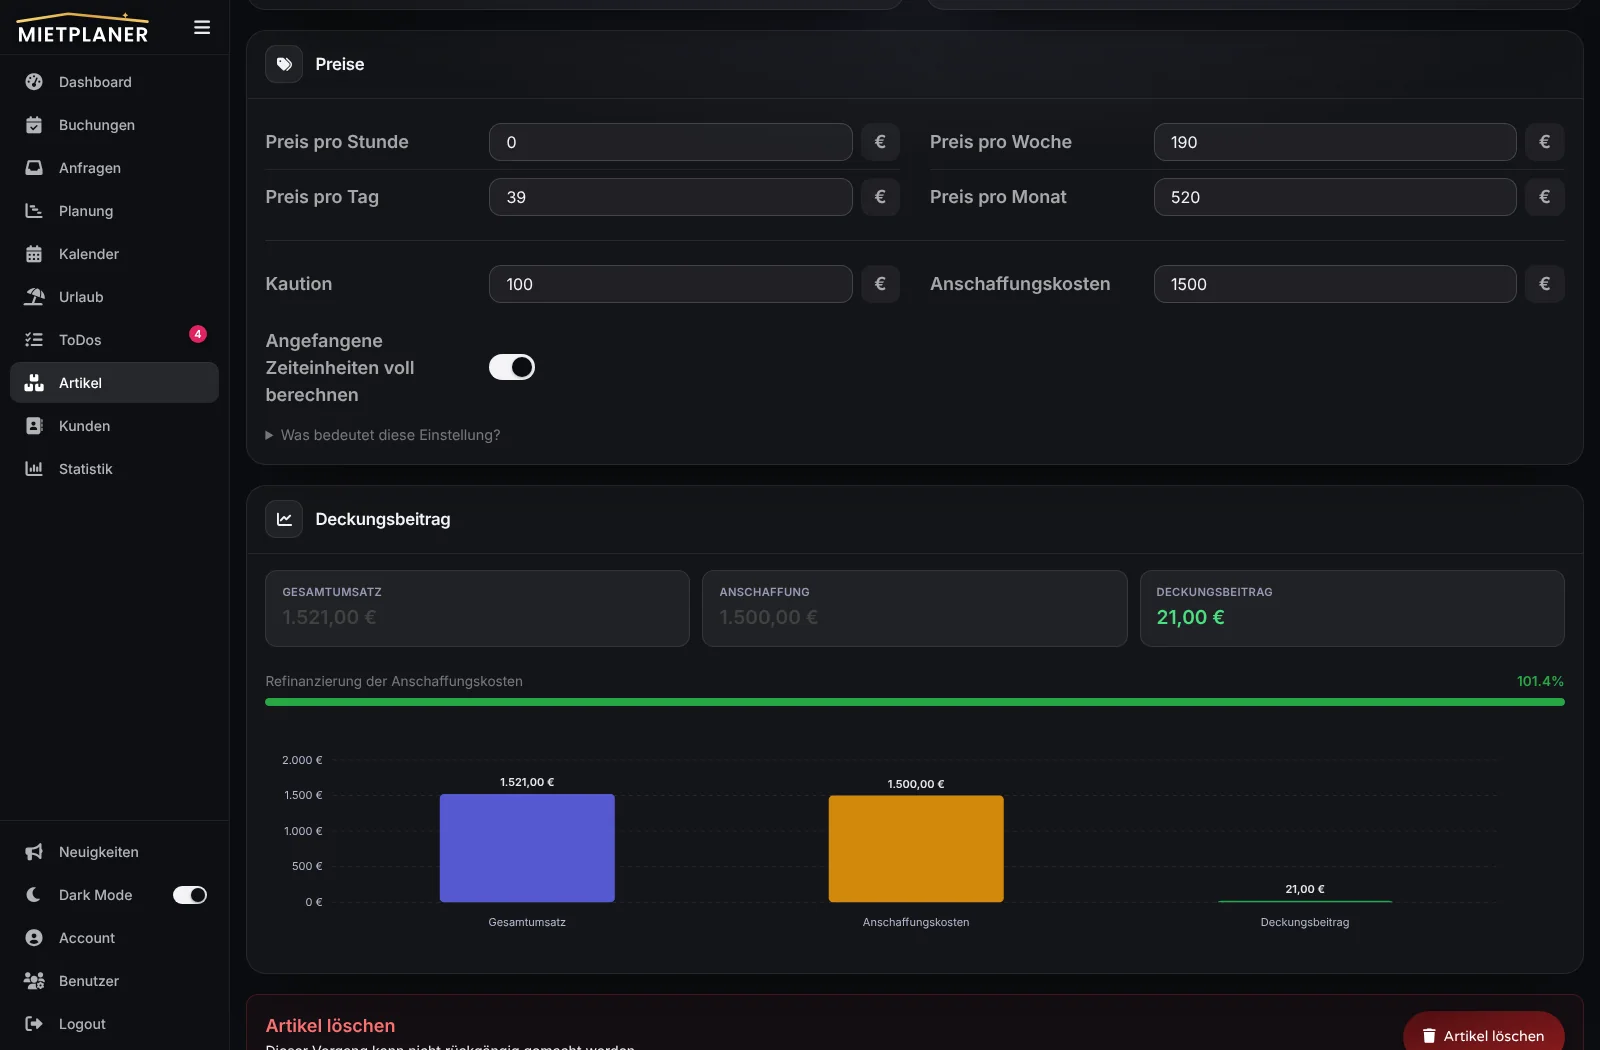Click the Kaution input field

pos(671,284)
